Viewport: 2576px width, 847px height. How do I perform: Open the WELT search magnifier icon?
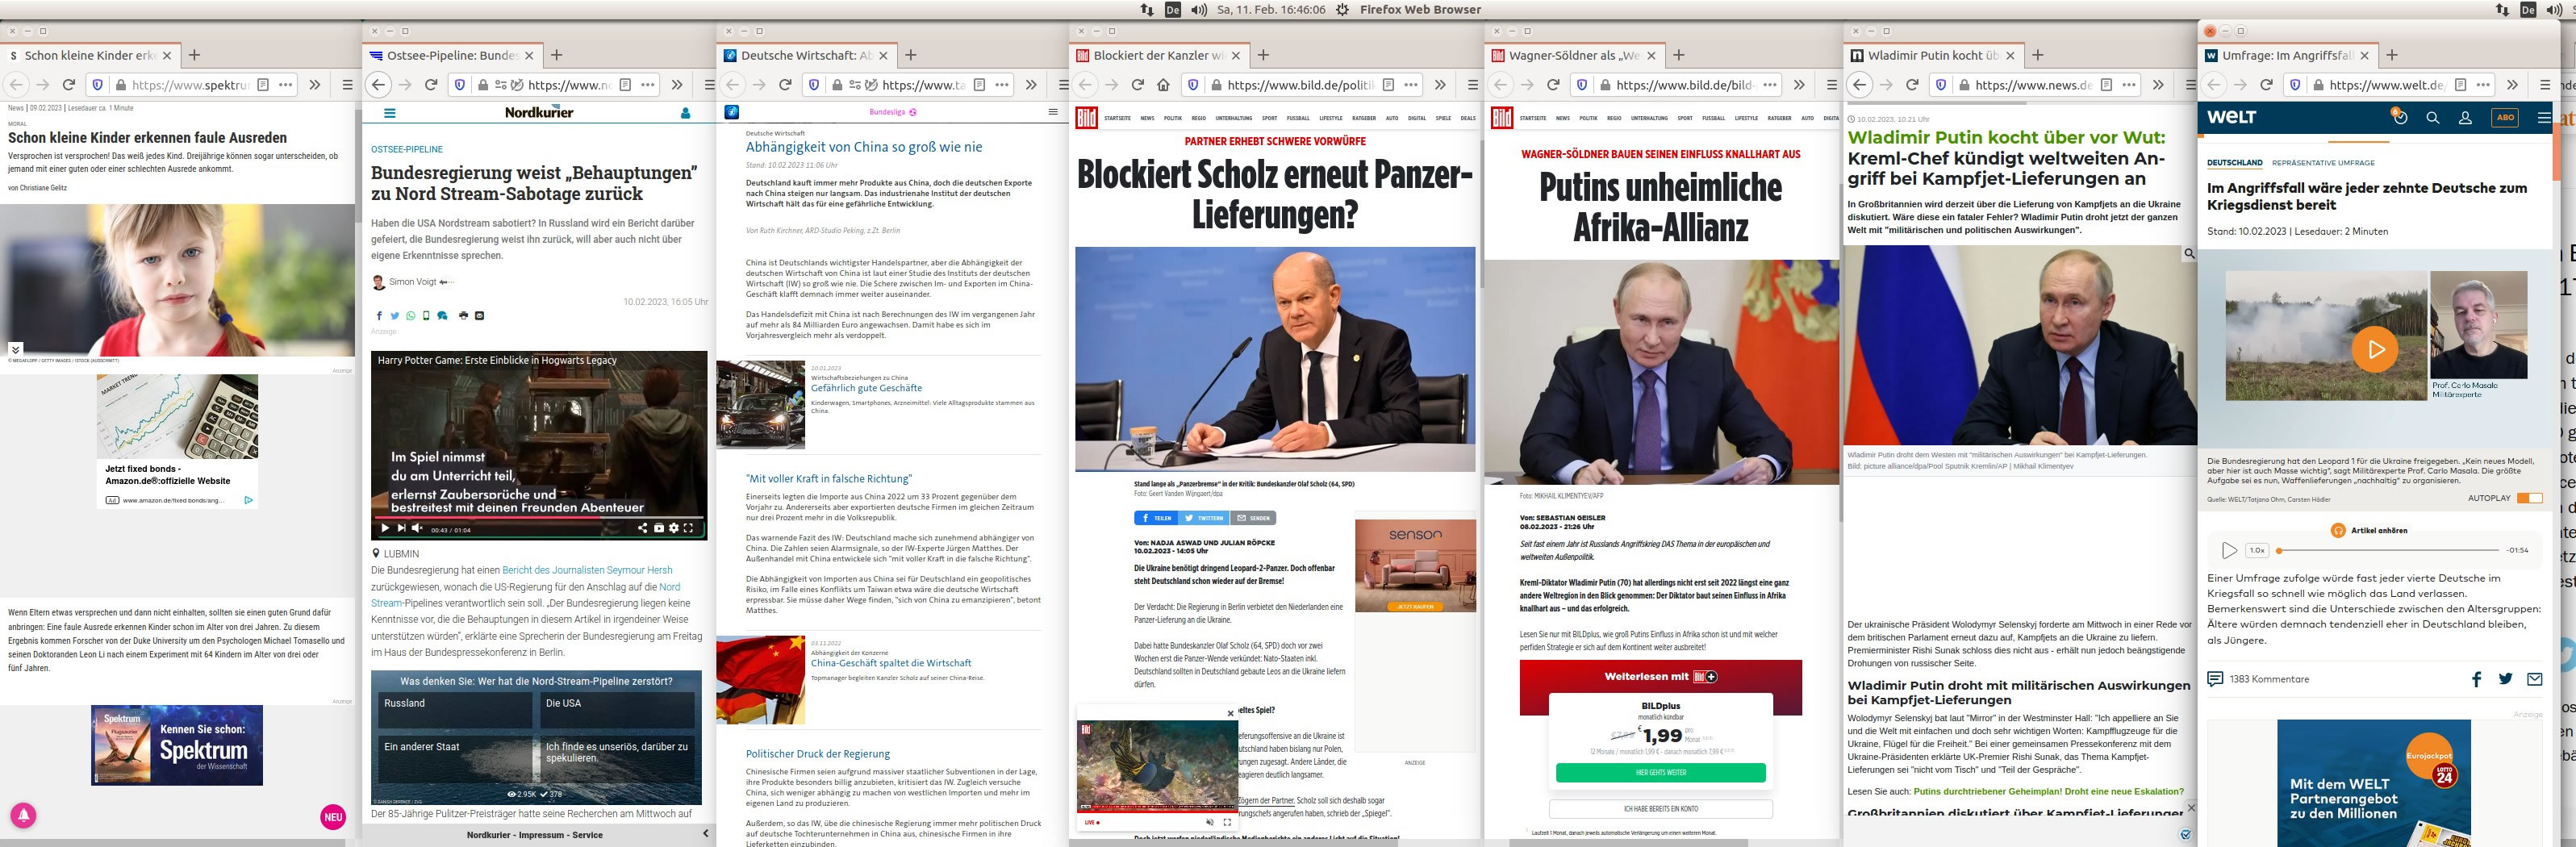[2433, 118]
